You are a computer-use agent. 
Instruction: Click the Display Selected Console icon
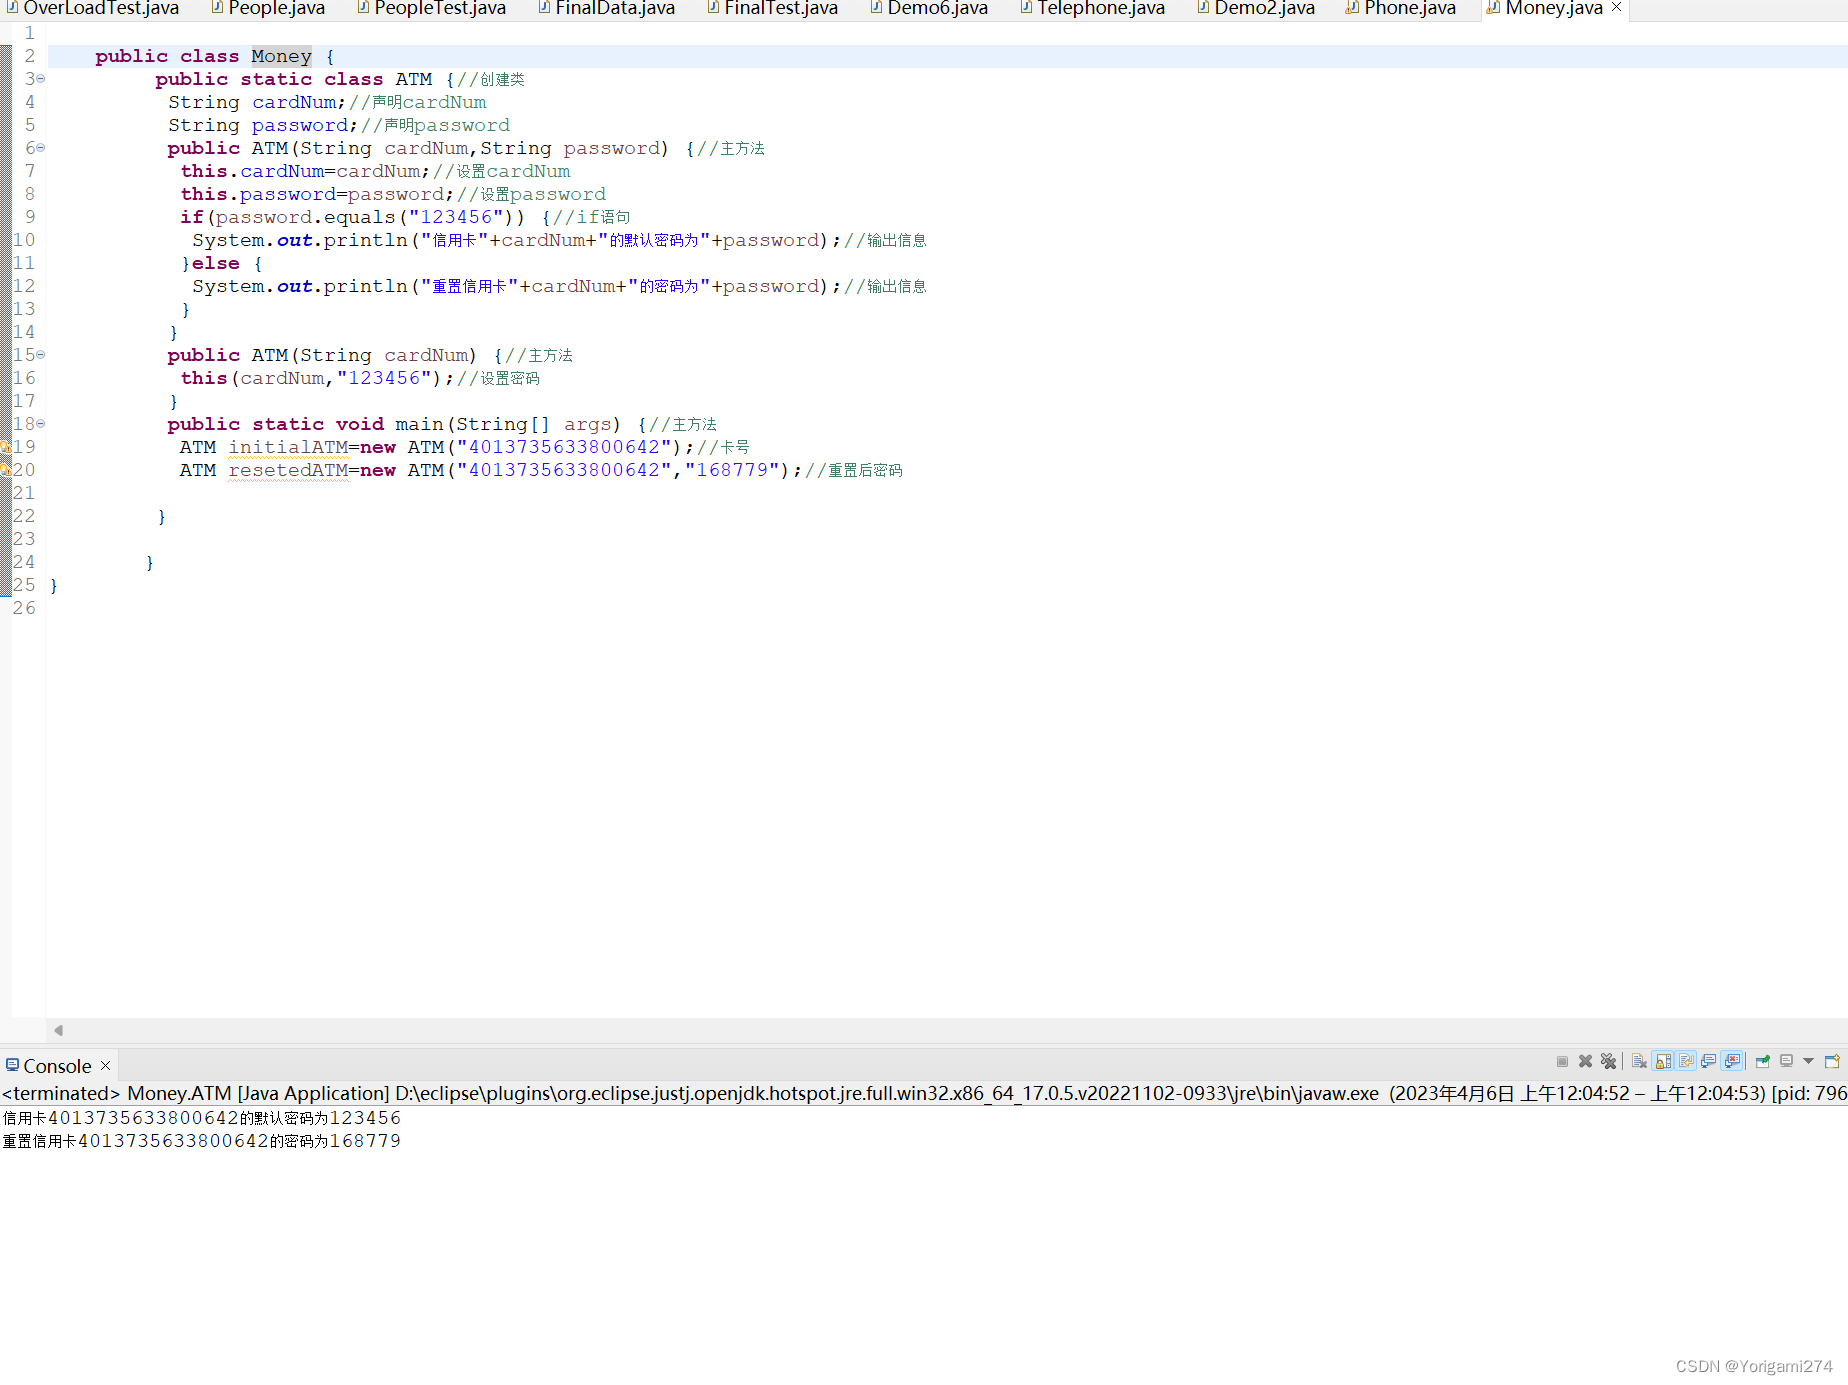pos(1787,1061)
